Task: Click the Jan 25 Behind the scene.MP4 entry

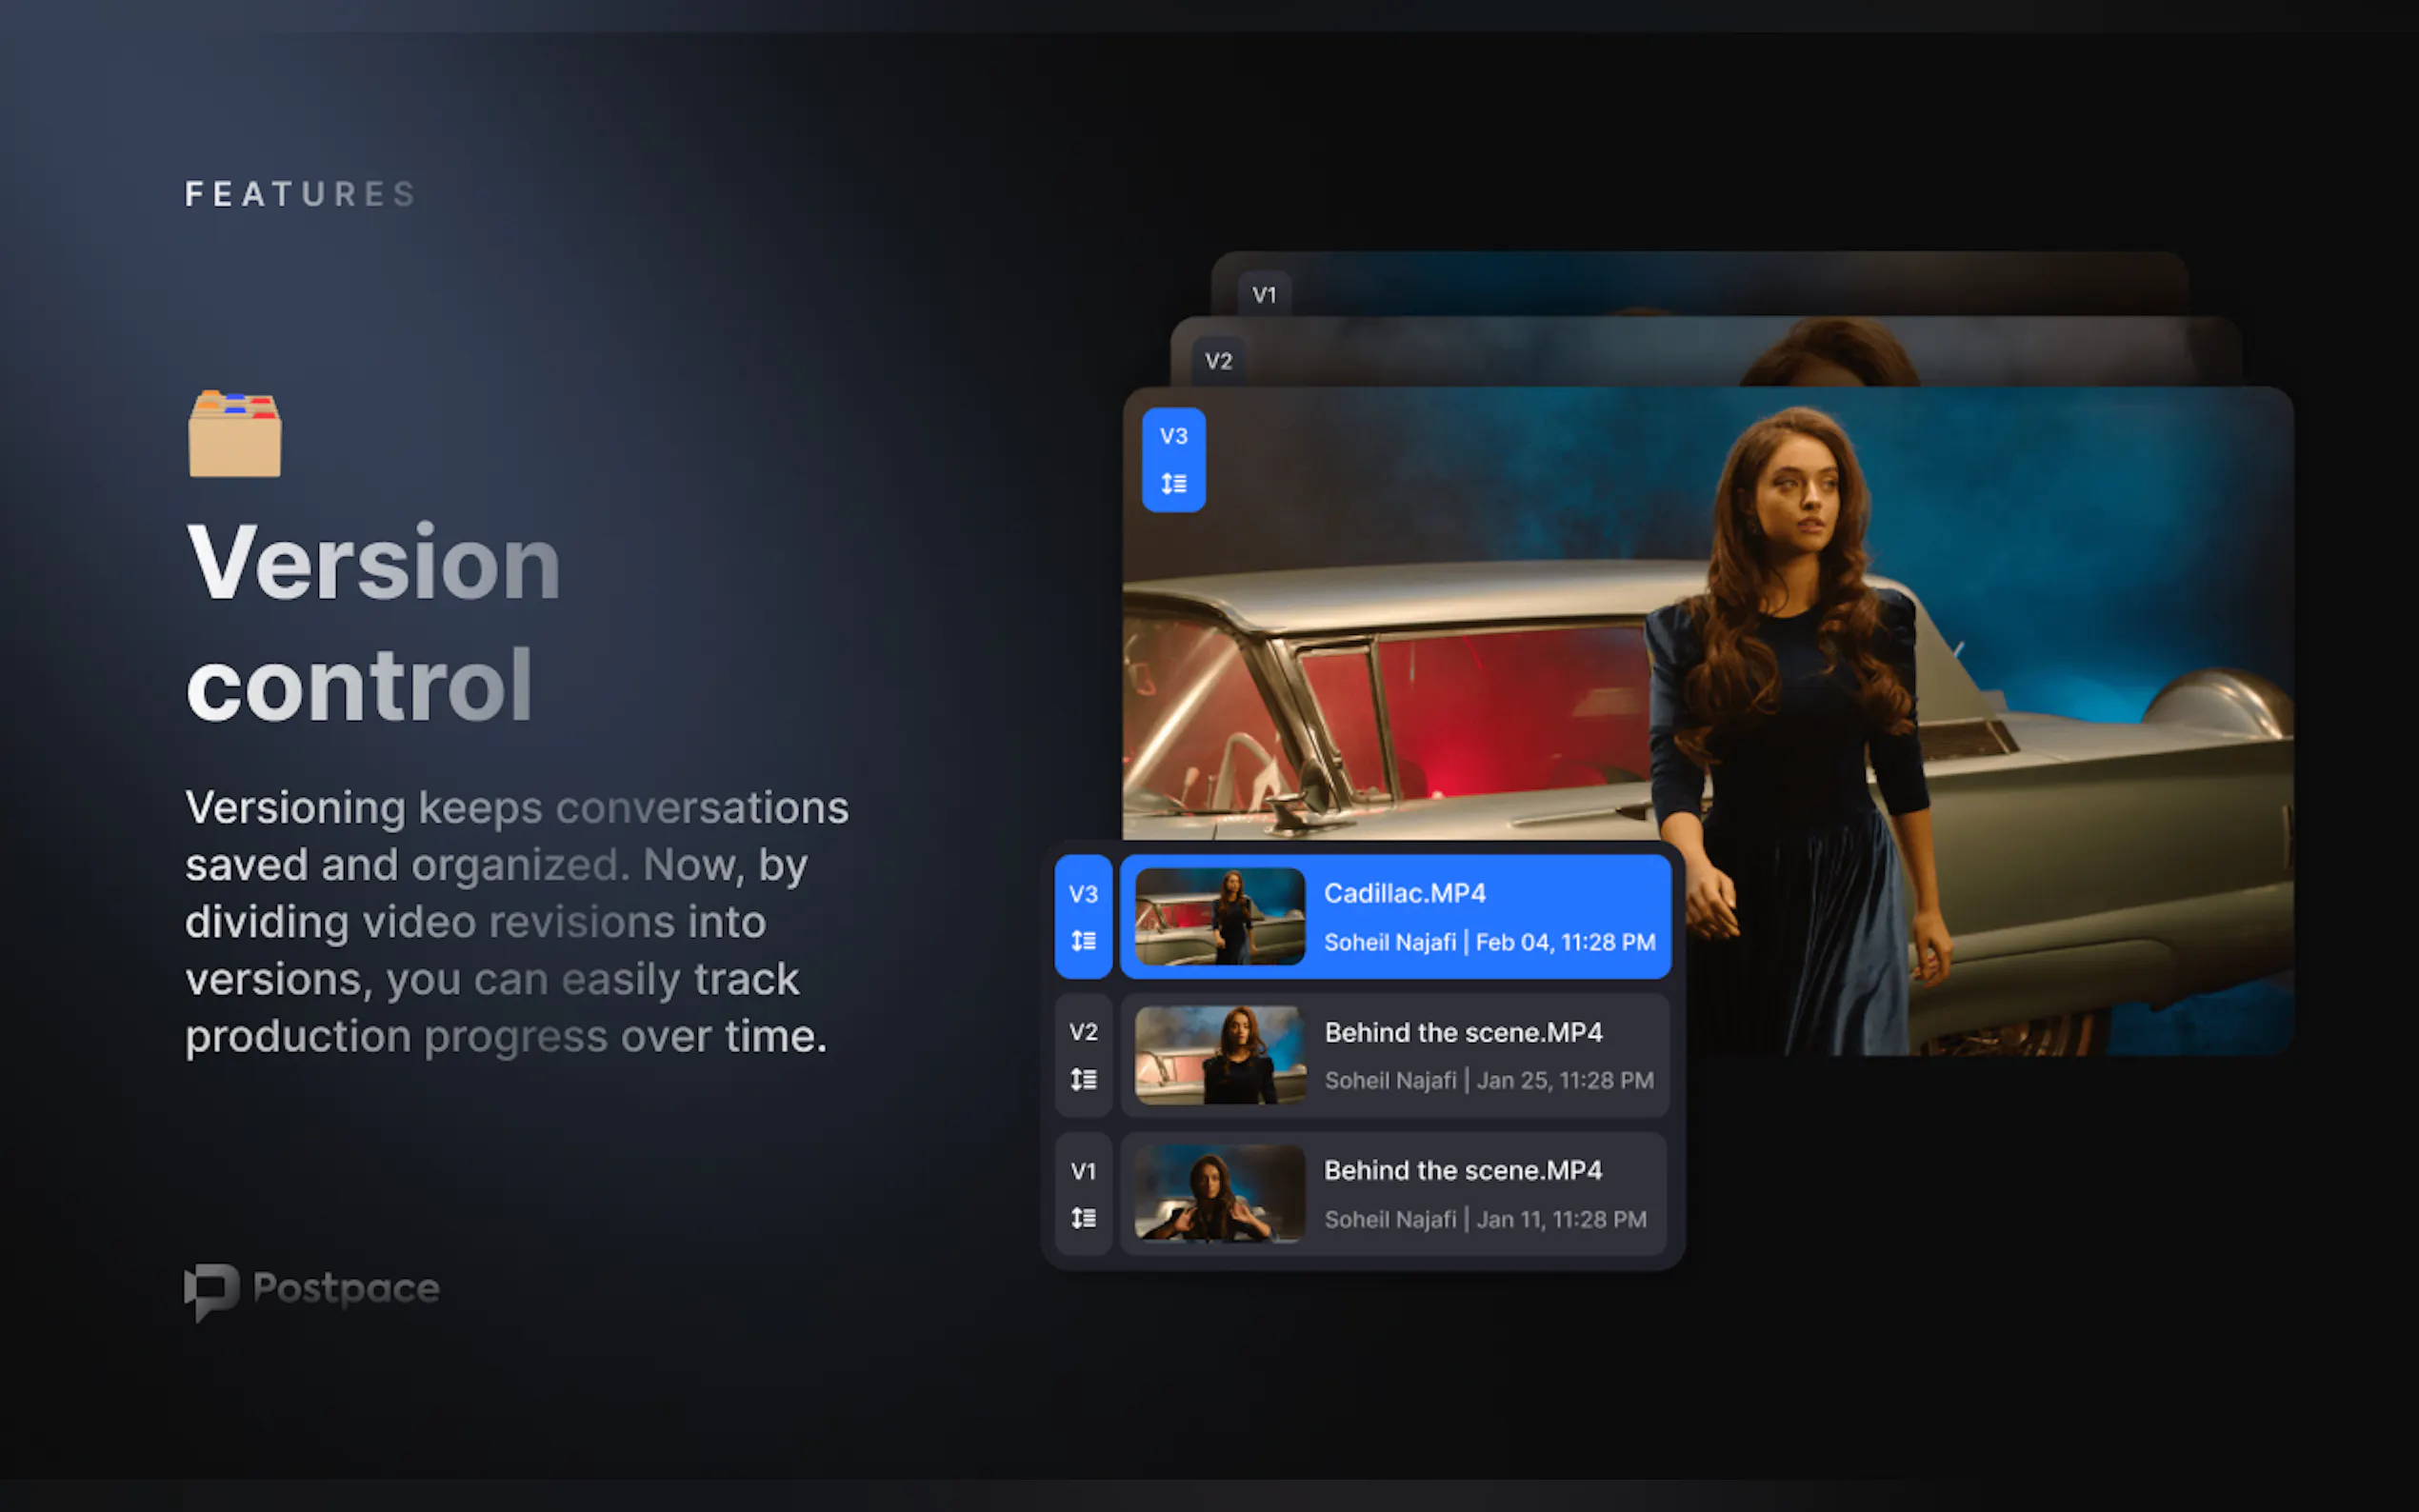Action: click(x=1462, y=1033)
